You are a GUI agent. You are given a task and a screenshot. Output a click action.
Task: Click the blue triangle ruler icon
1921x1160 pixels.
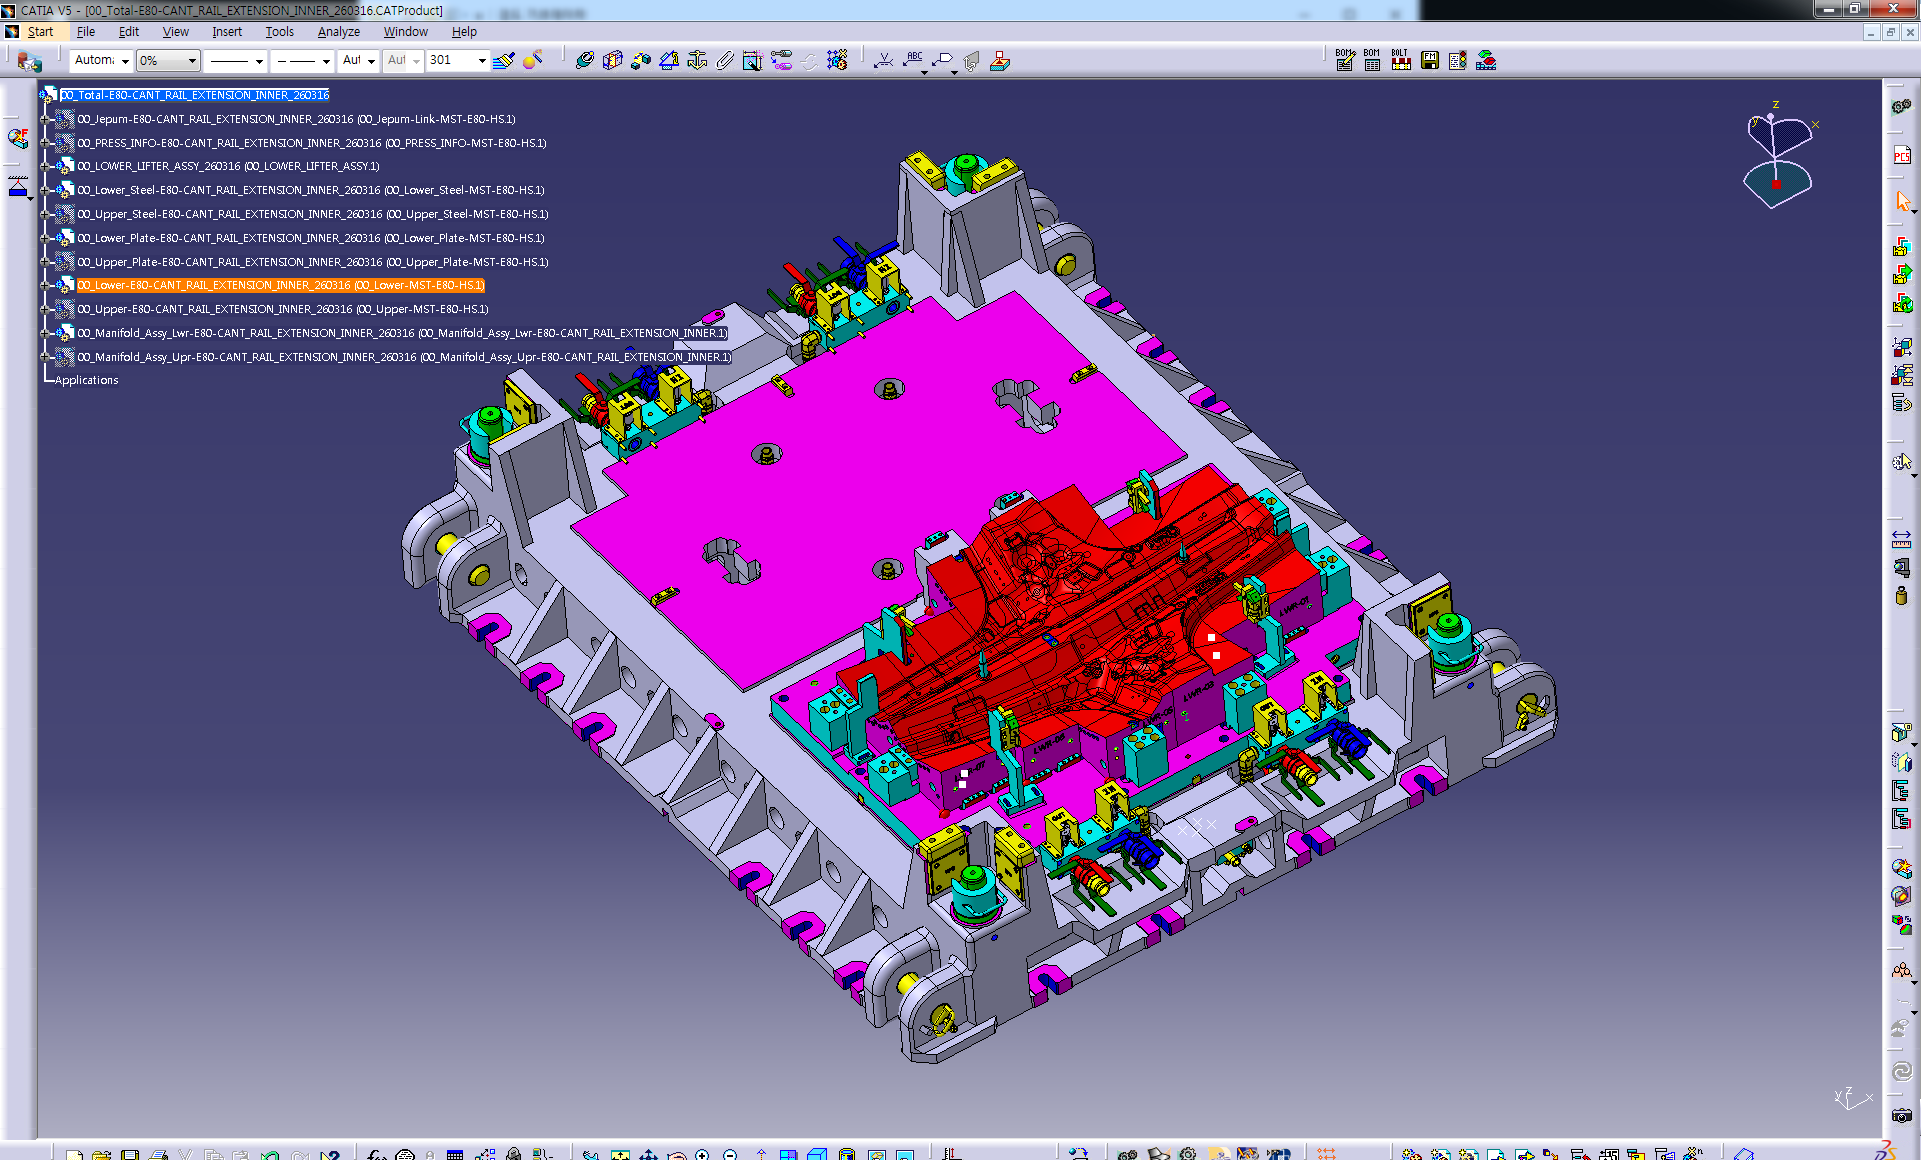point(669,61)
